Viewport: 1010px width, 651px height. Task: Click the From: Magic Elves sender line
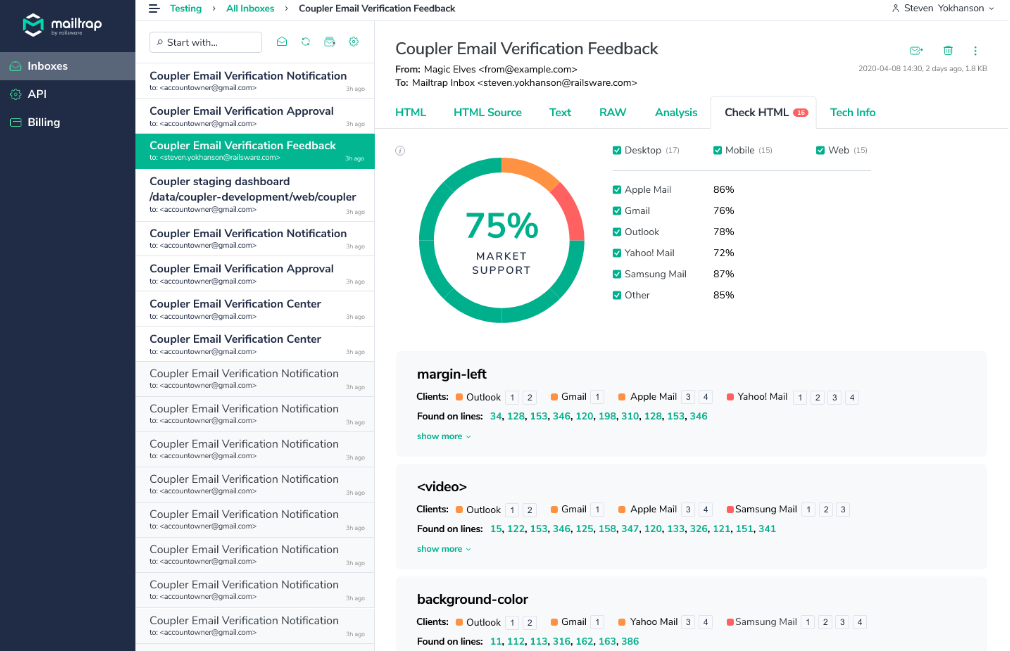[486, 70]
